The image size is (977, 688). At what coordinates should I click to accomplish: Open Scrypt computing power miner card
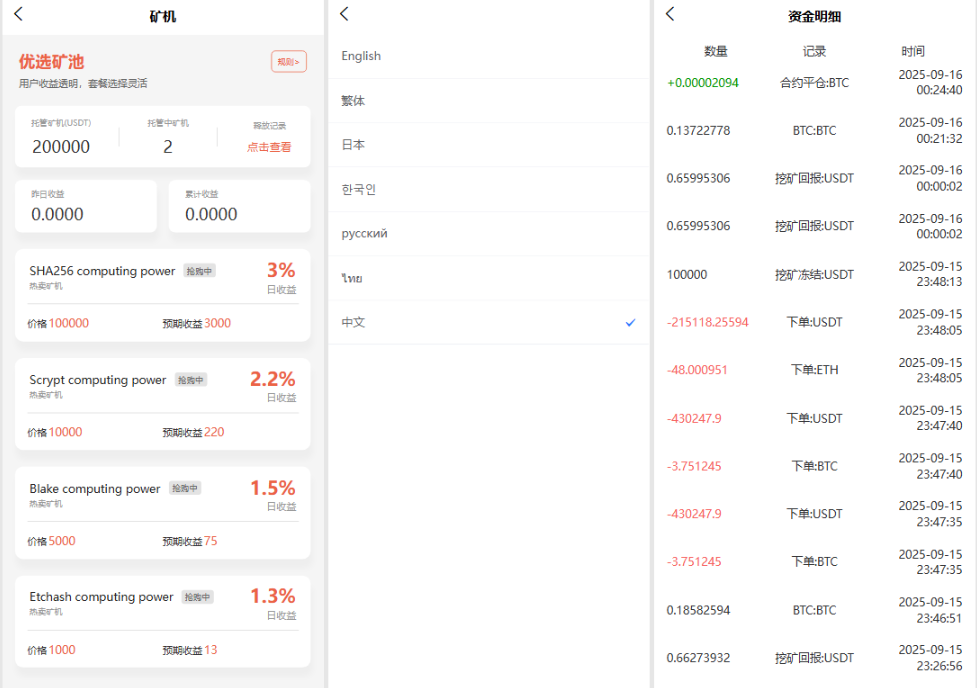pos(98,380)
